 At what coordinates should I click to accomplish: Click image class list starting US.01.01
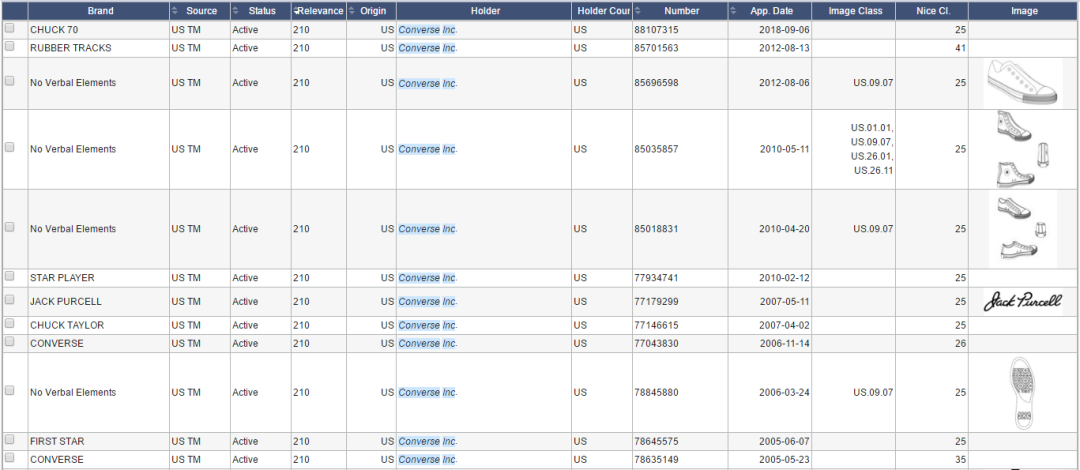(x=872, y=149)
